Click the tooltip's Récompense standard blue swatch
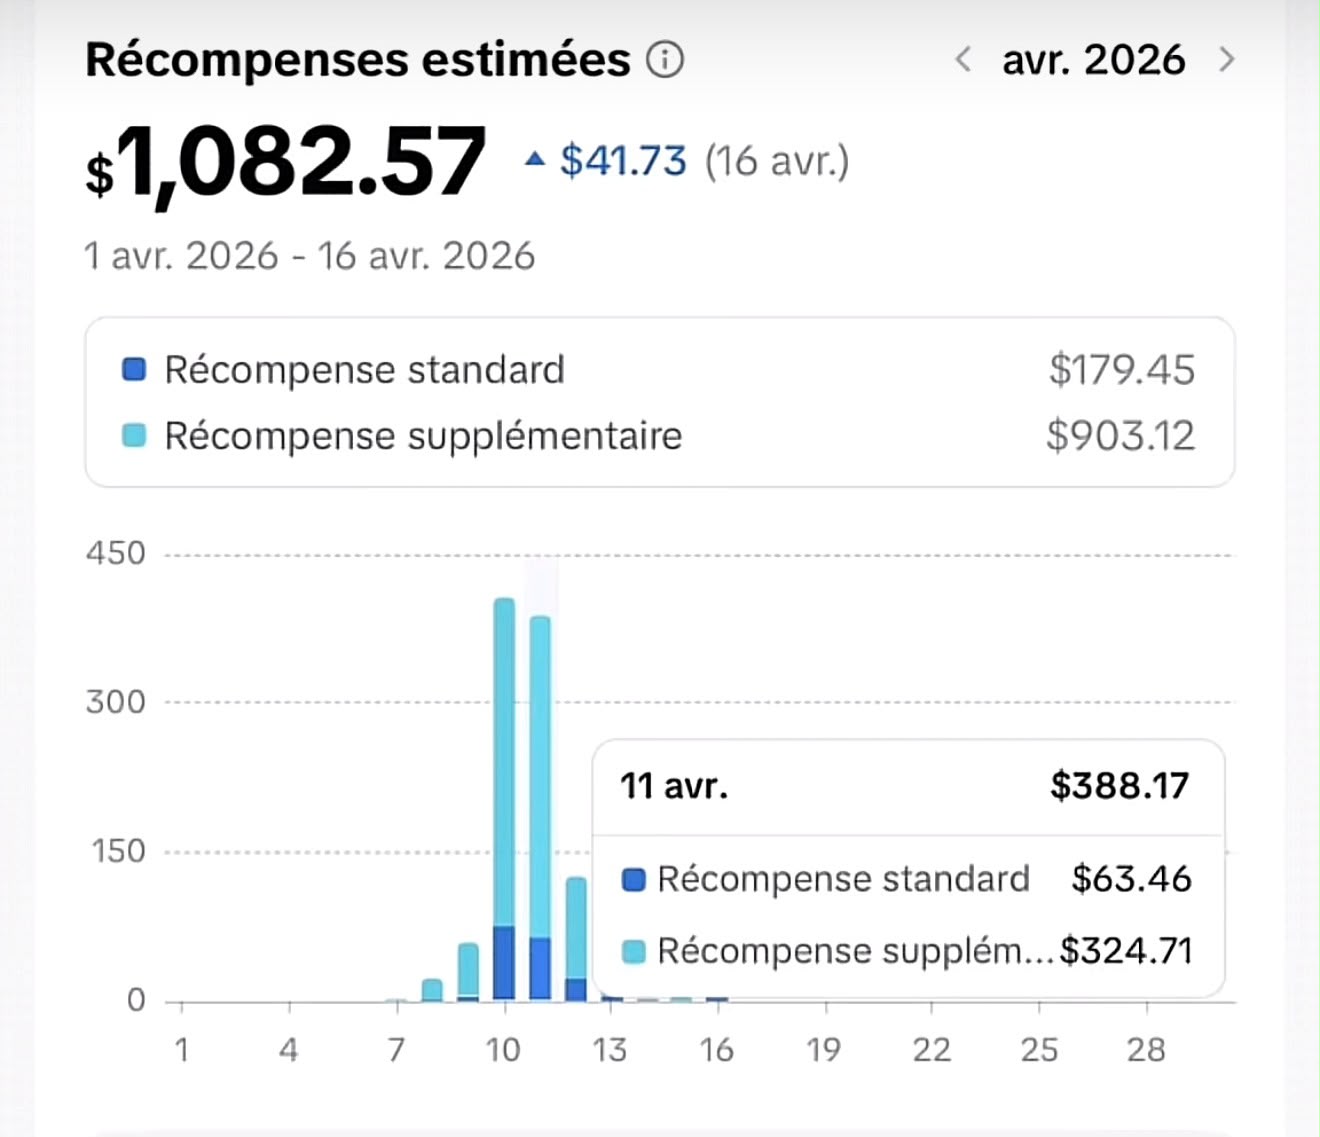This screenshot has width=1320, height=1137. pyautogui.click(x=634, y=879)
